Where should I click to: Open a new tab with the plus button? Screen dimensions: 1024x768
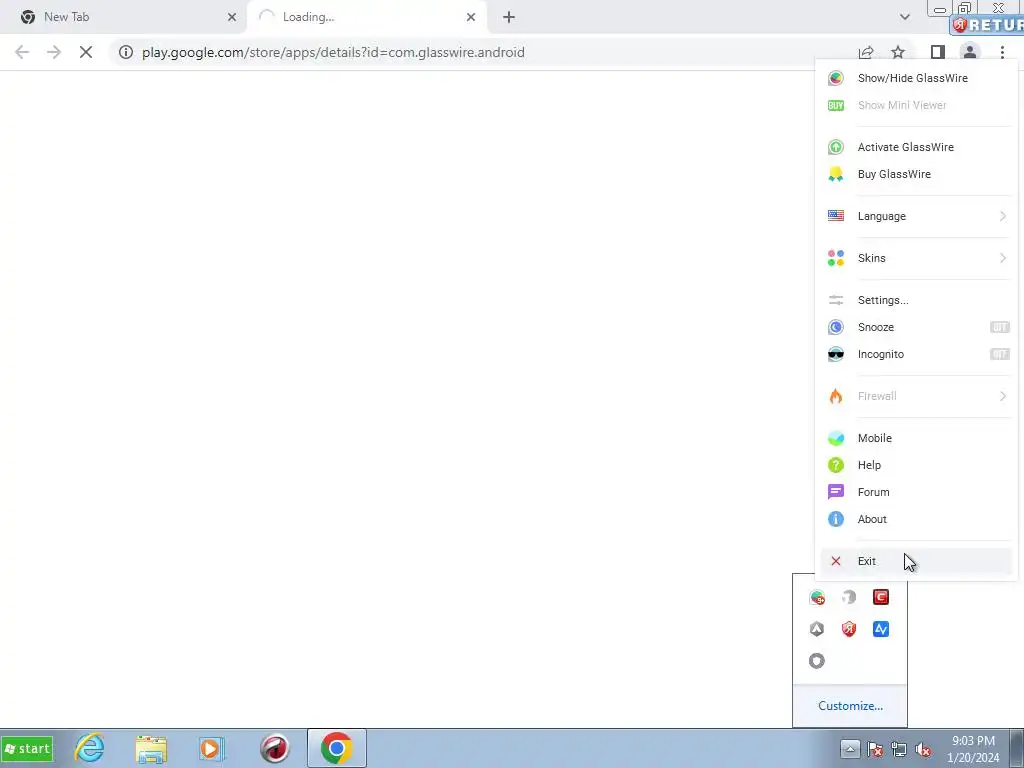(509, 17)
